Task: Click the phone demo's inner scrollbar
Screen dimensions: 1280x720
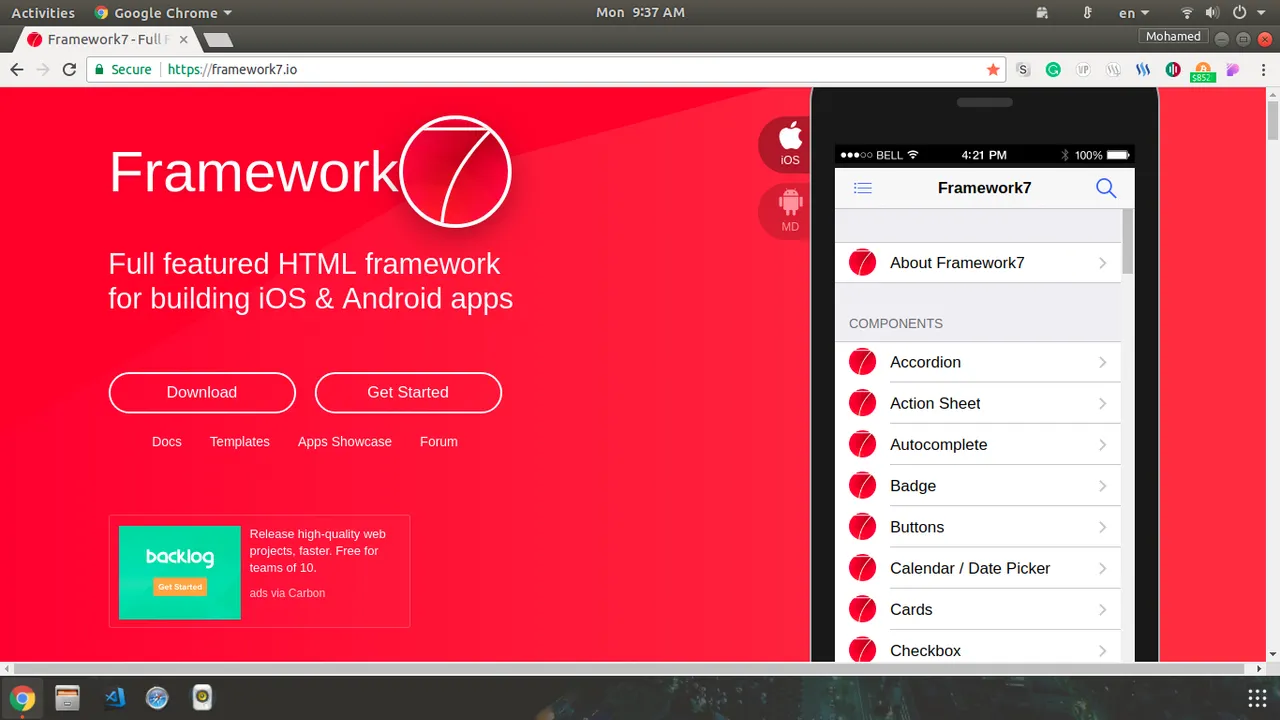Action: (1128, 240)
